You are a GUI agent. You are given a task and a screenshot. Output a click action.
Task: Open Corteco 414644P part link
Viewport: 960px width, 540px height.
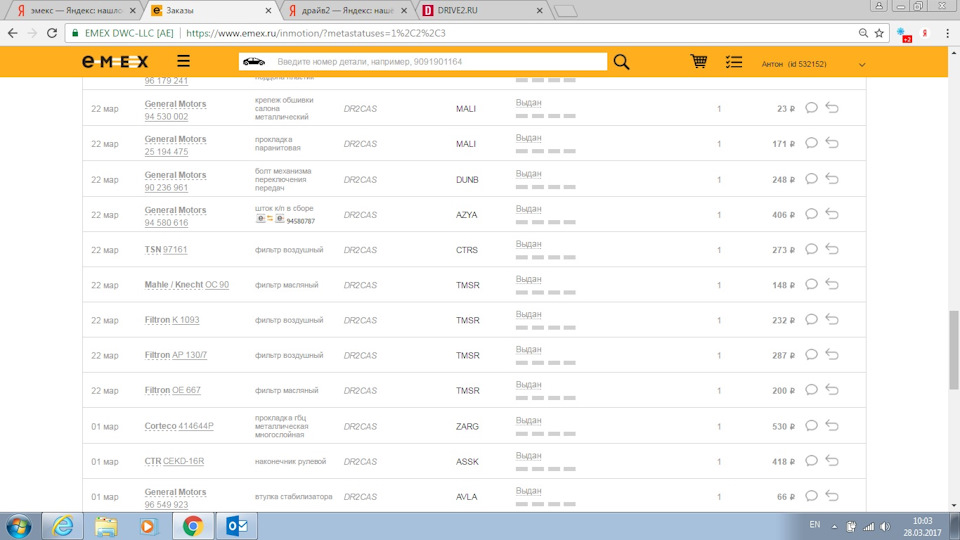(179, 426)
